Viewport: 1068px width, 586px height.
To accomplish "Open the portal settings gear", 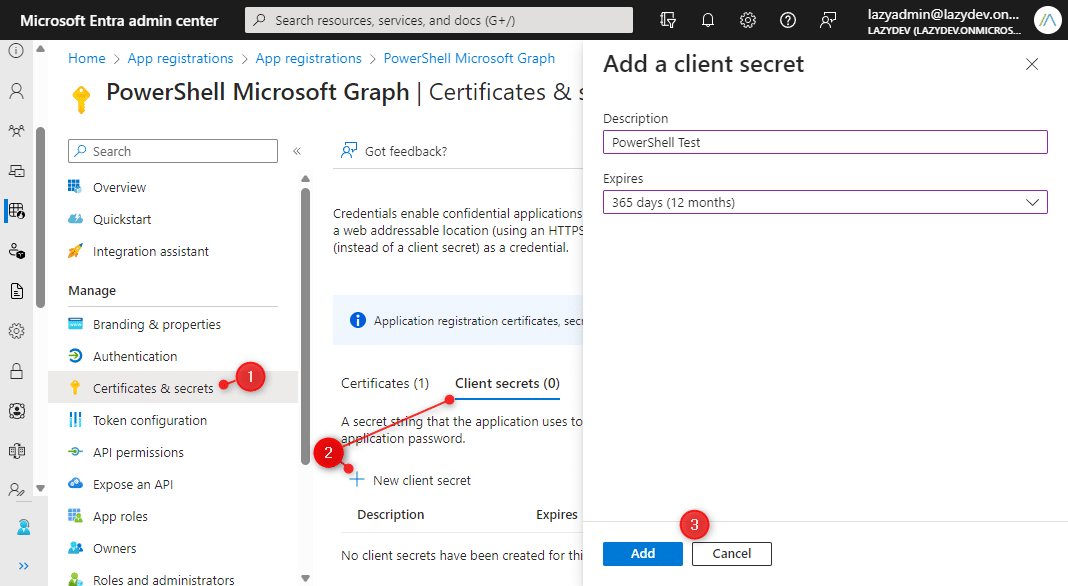I will pyautogui.click(x=748, y=20).
